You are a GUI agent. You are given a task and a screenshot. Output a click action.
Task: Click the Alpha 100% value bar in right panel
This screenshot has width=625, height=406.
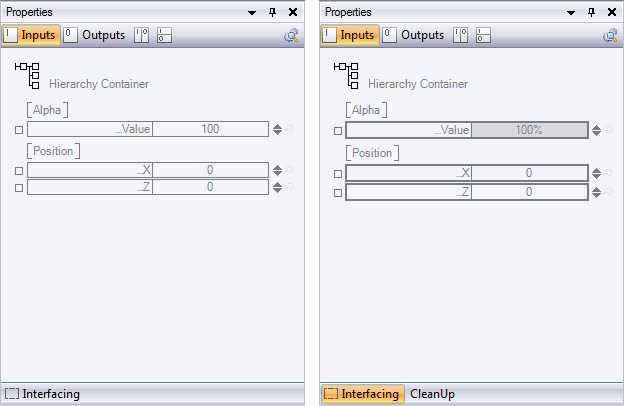coord(528,130)
